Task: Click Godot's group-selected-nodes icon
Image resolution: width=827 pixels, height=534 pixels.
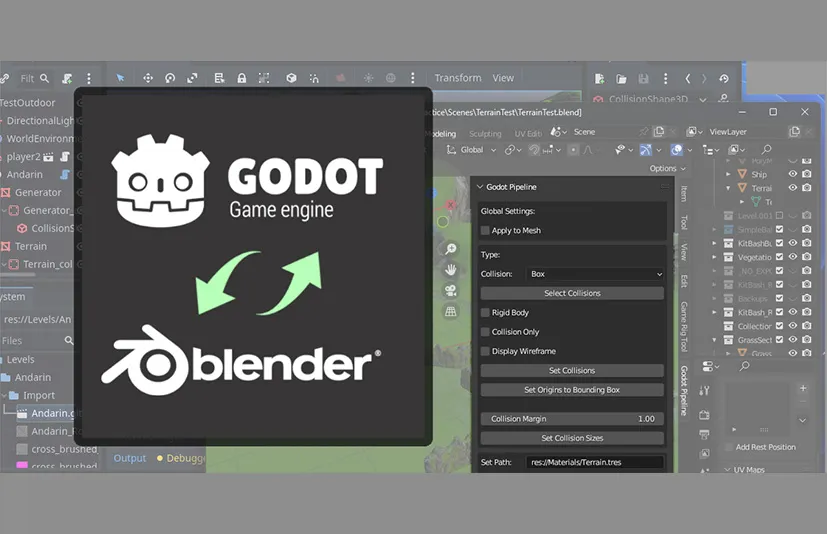Action: point(264,78)
